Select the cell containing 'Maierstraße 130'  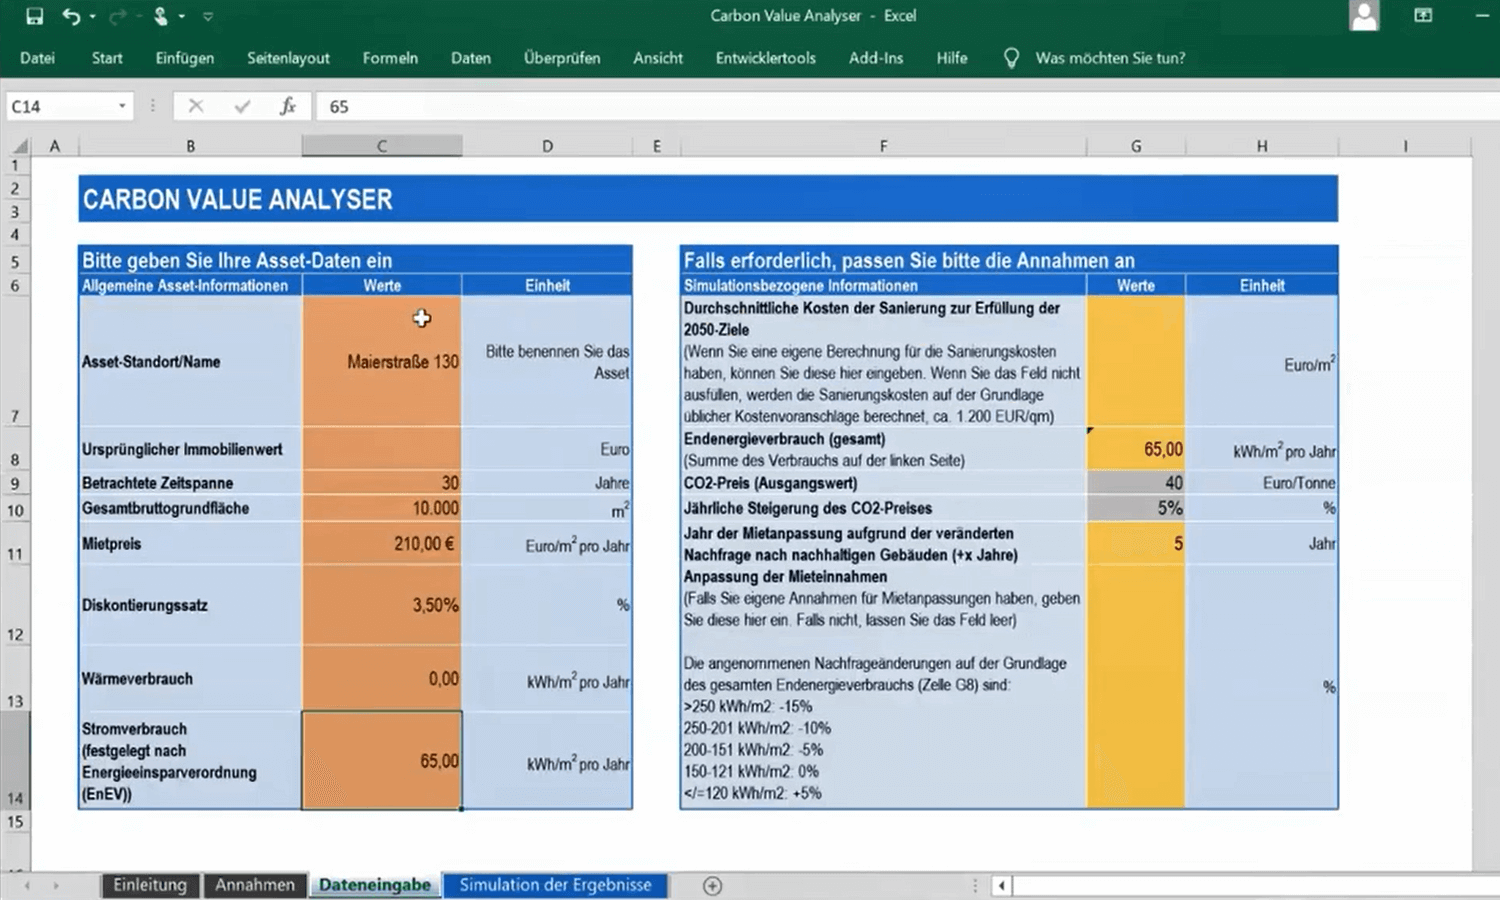pos(382,361)
